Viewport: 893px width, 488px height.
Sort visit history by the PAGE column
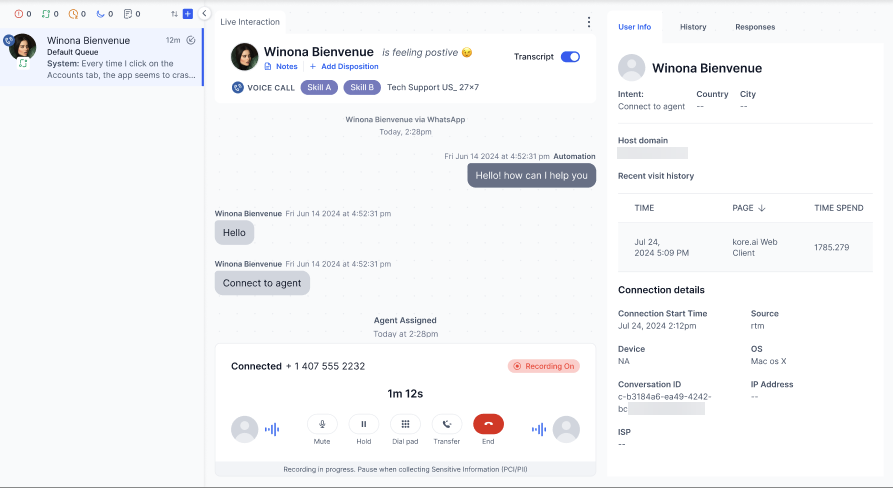[x=749, y=208]
